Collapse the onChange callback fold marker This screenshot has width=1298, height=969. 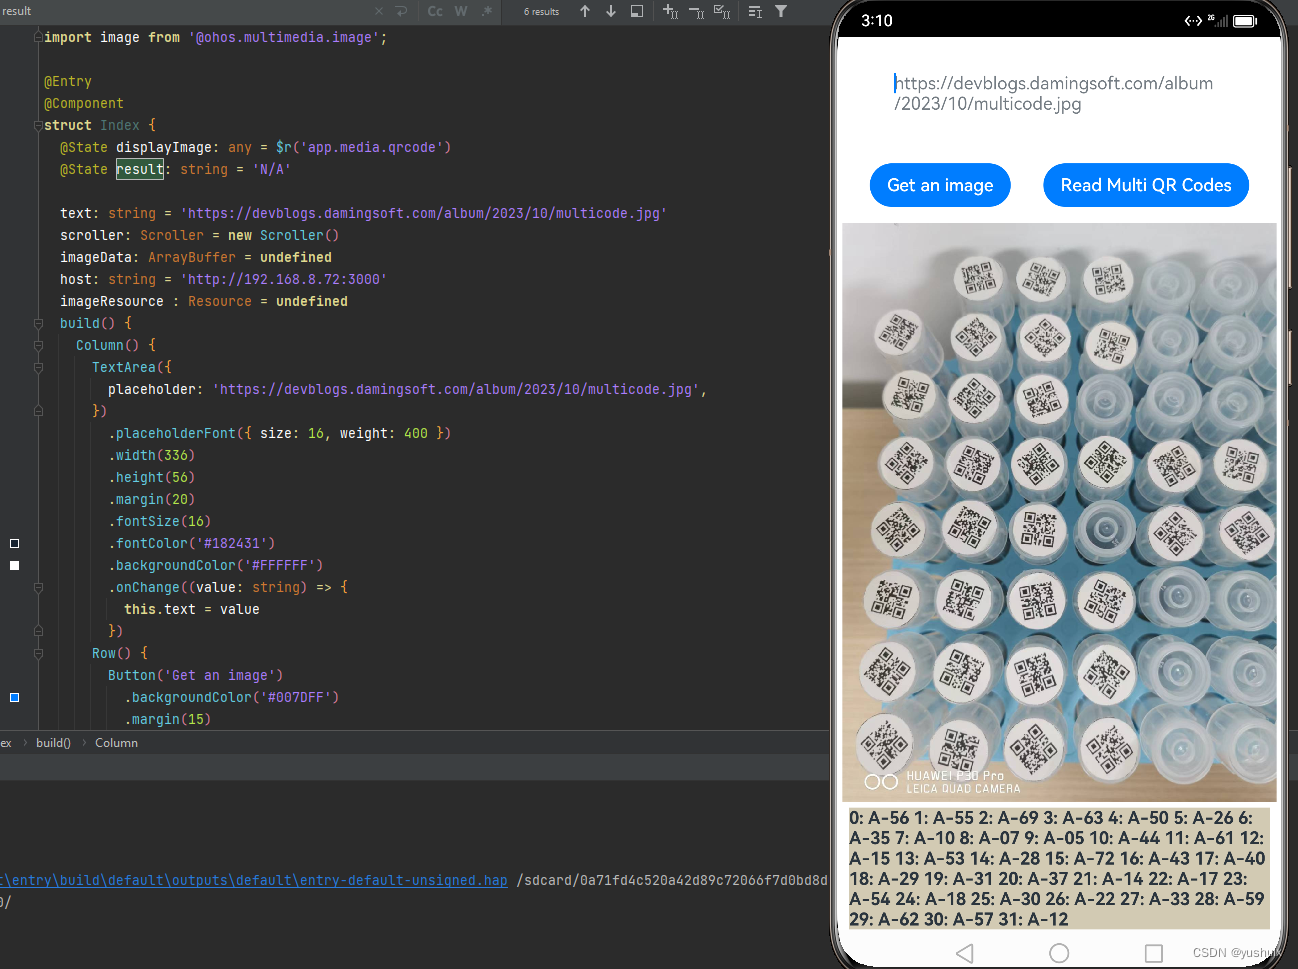coord(38,587)
